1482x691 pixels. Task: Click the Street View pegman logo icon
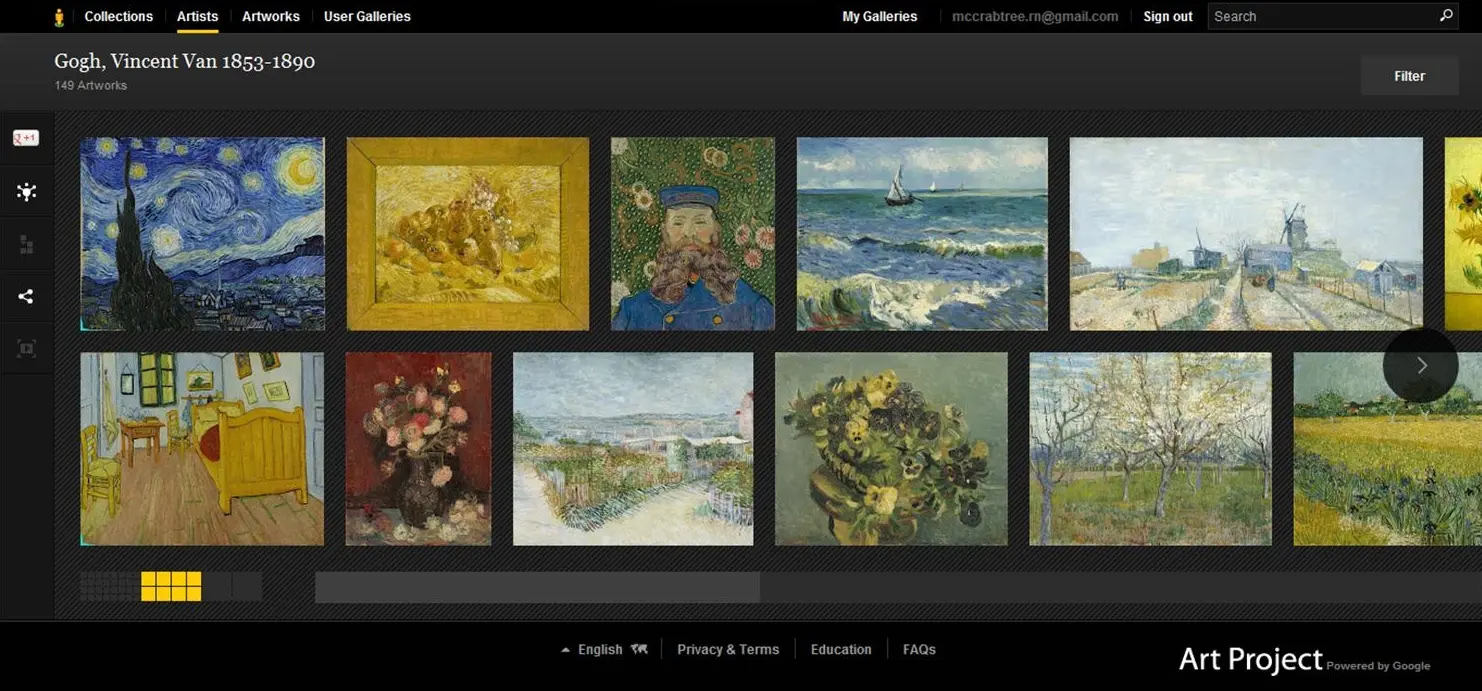tap(59, 17)
